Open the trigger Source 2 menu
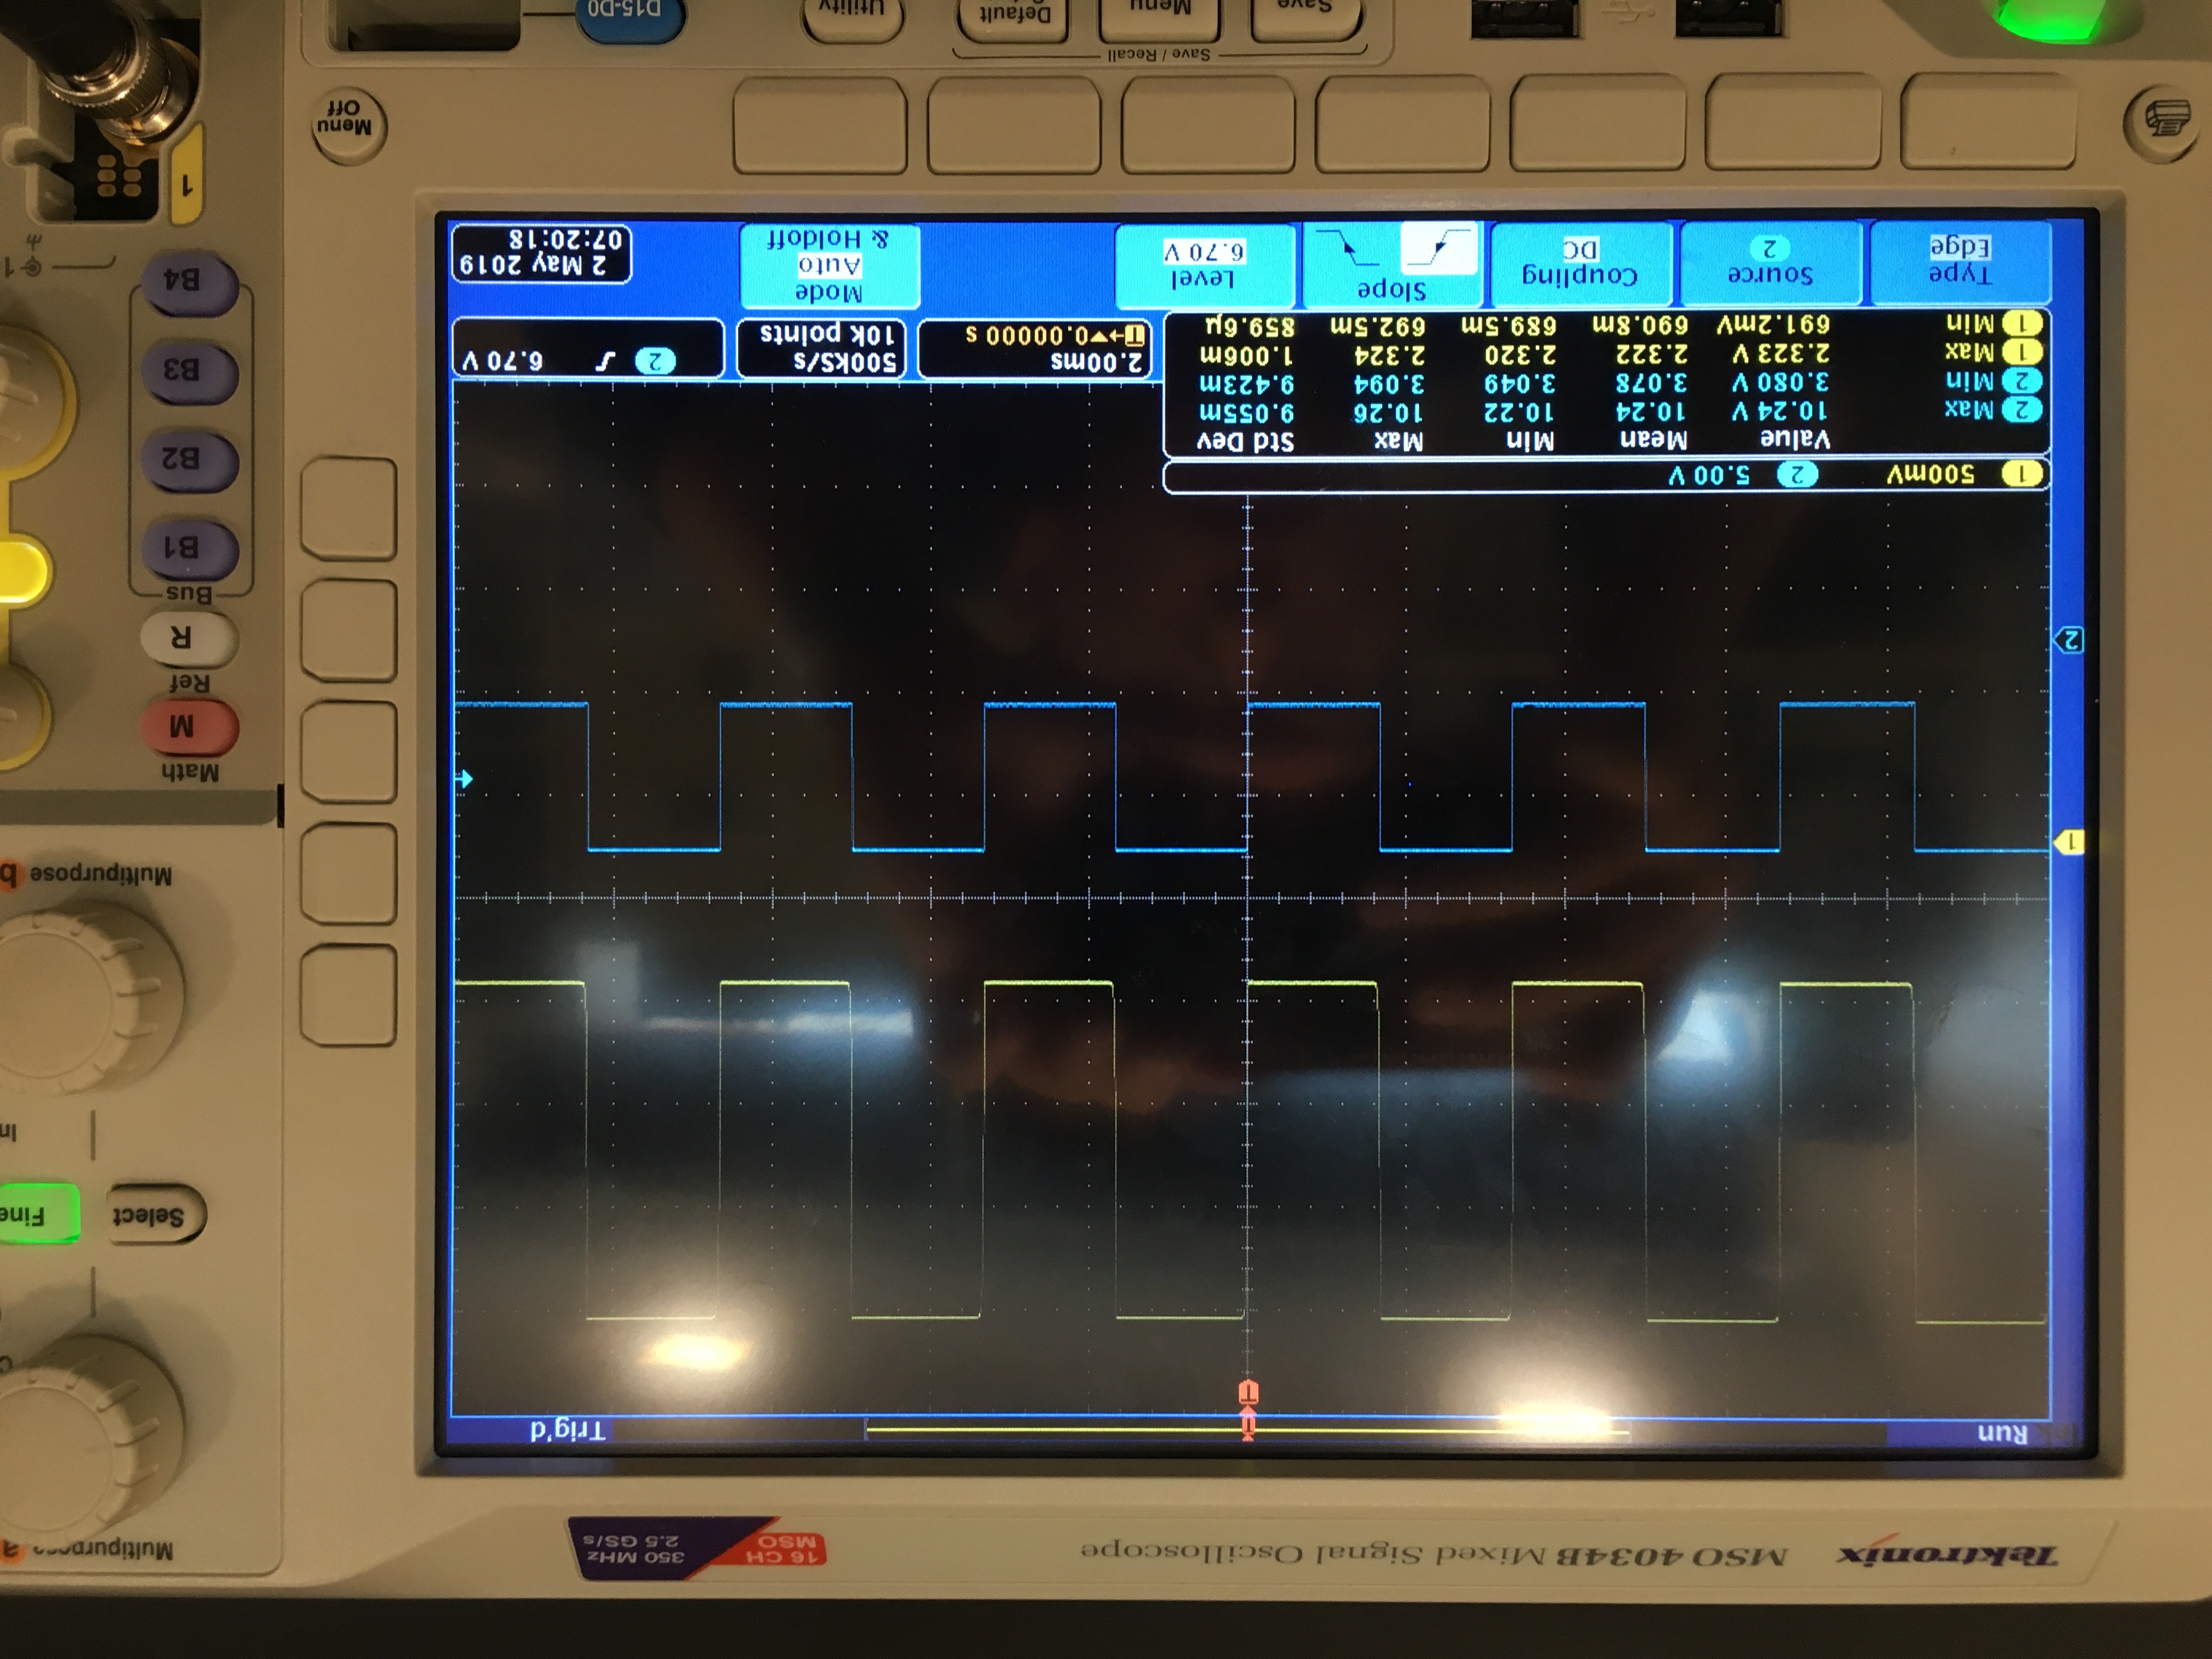Image resolution: width=2212 pixels, height=1659 pixels. [1771, 262]
